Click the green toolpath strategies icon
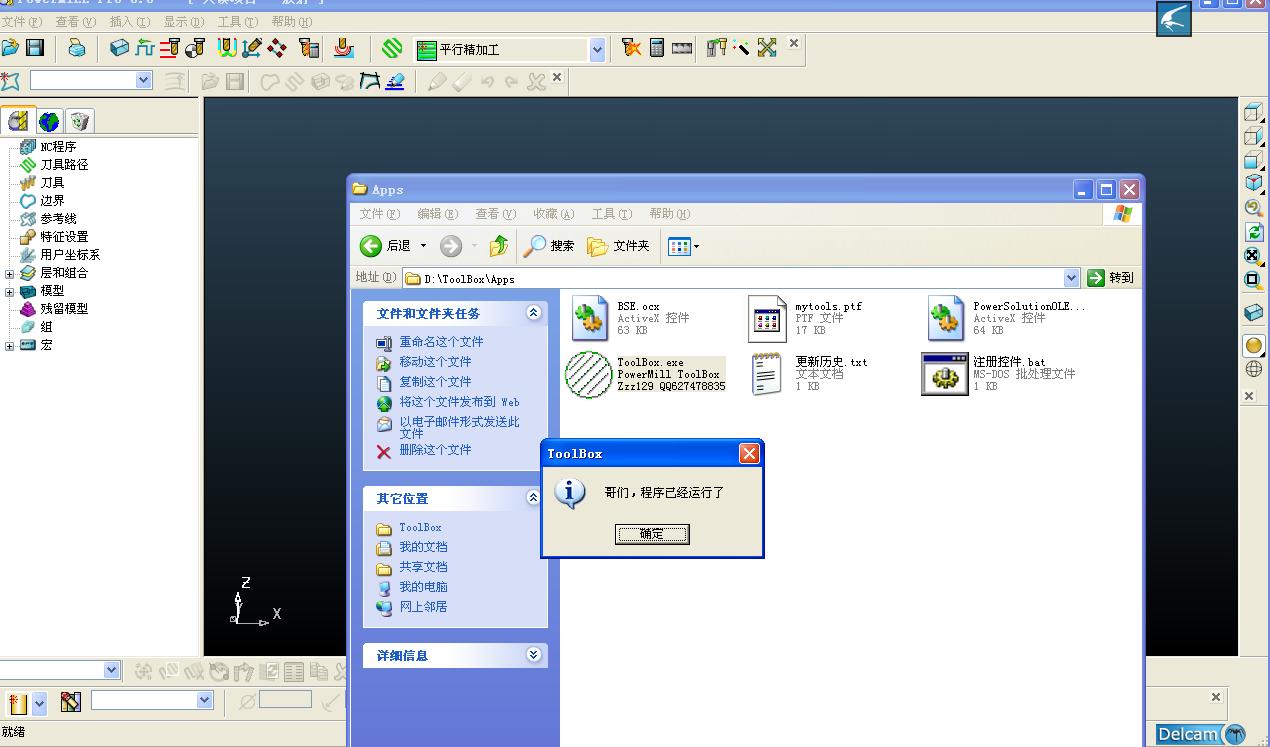The width and height of the screenshot is (1270, 747). click(392, 47)
